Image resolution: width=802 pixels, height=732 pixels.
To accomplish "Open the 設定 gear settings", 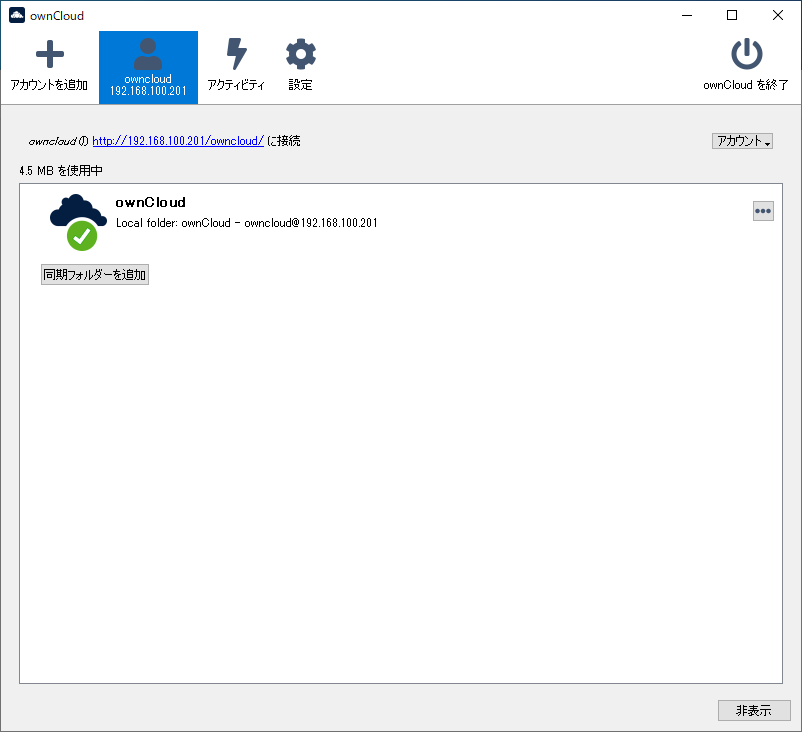I will coord(300,65).
